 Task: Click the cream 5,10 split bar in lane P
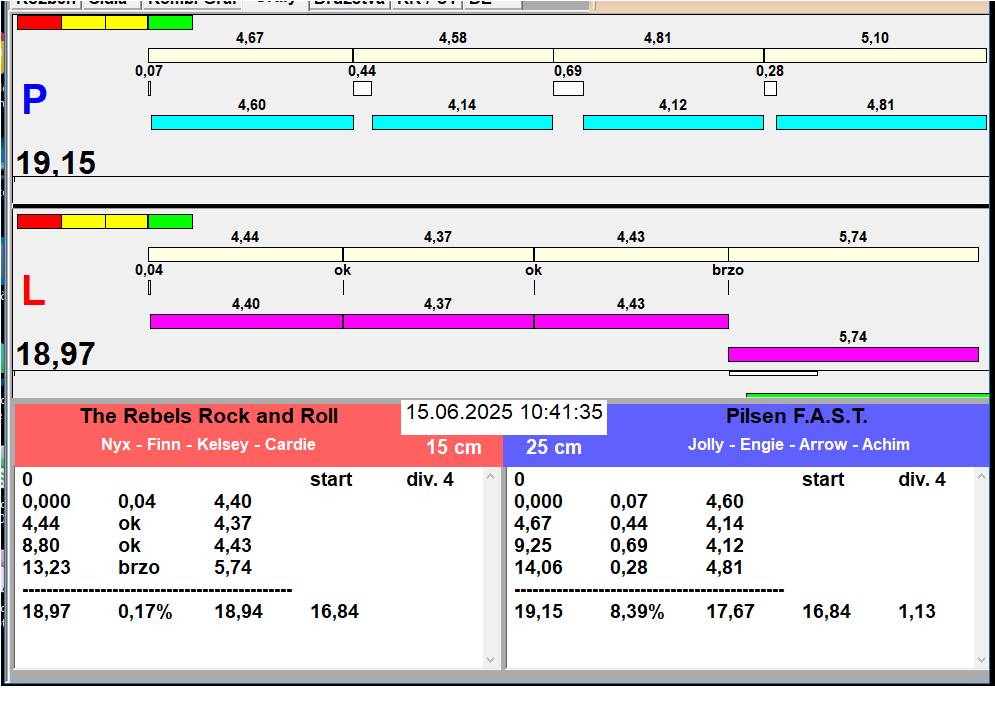875,55
